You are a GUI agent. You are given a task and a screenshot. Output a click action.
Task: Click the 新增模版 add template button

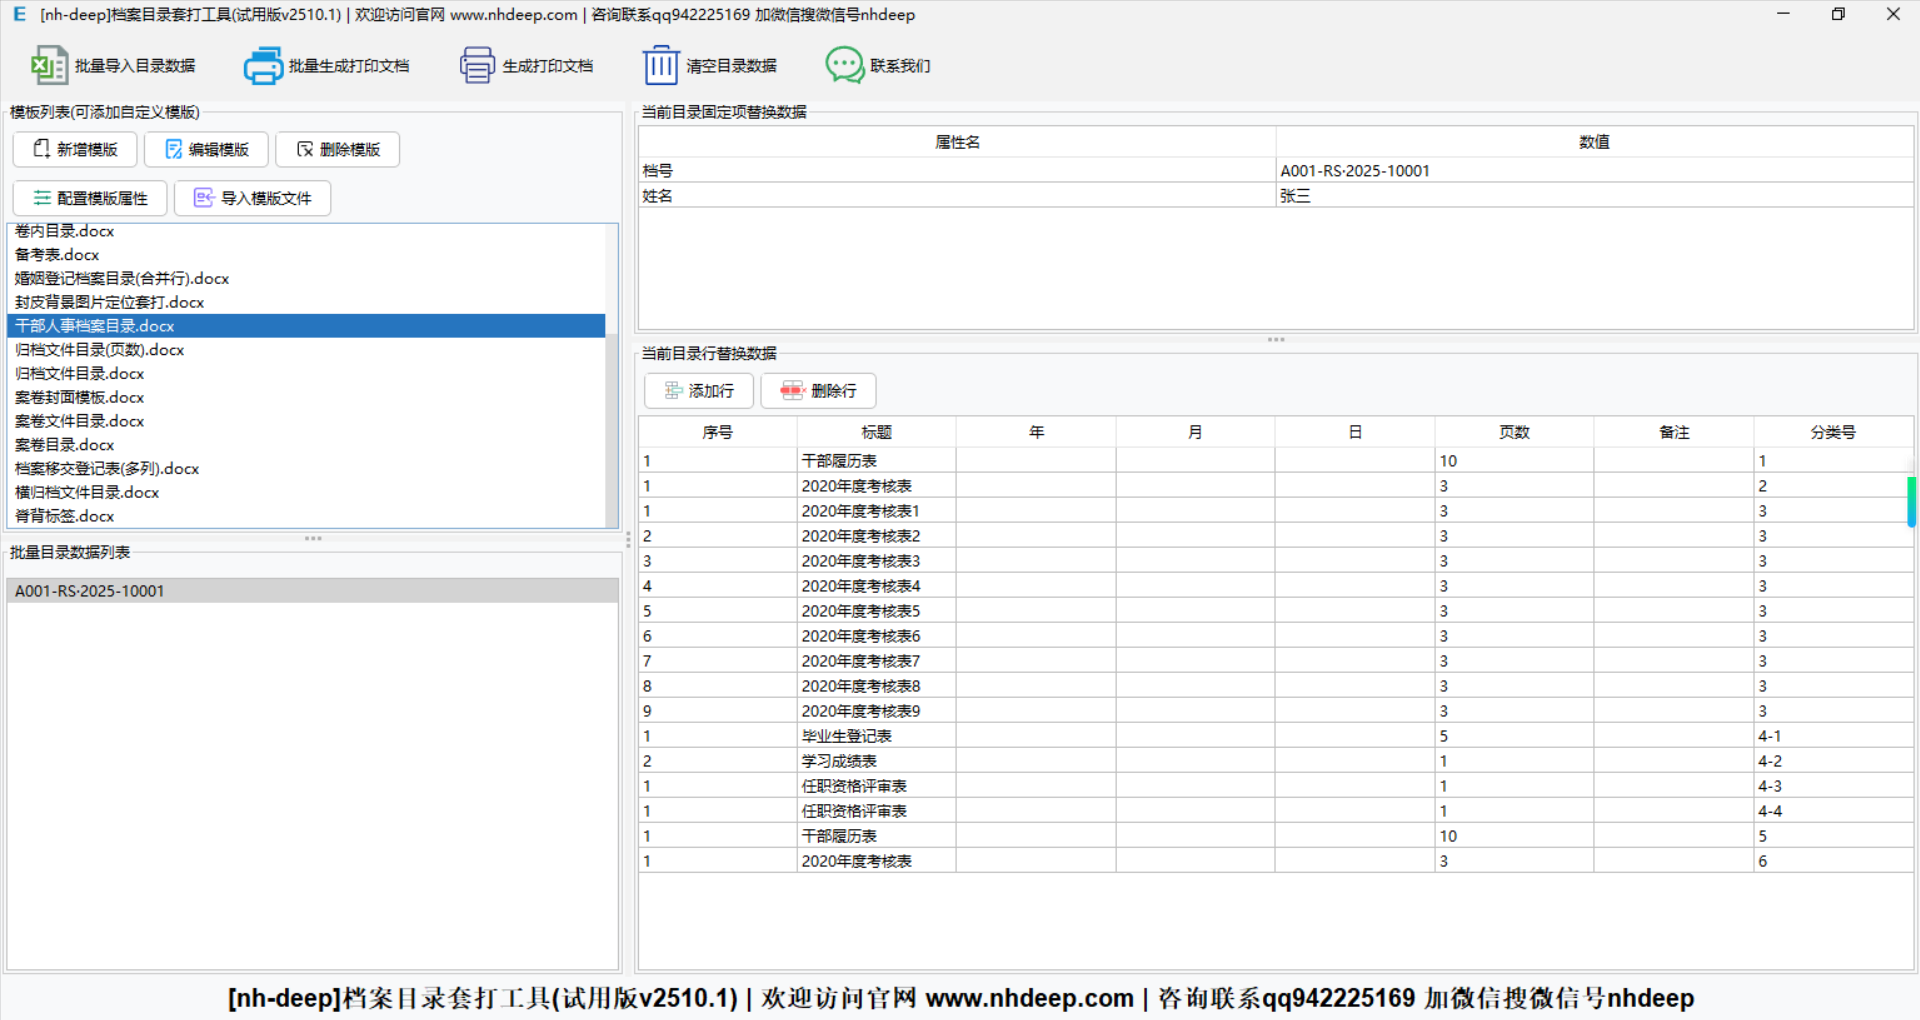point(75,150)
